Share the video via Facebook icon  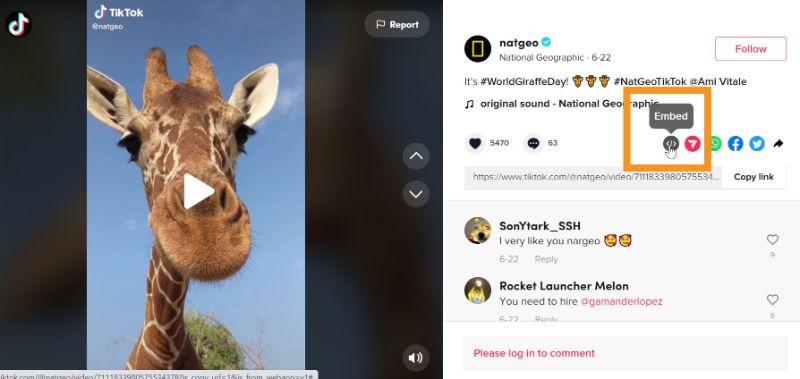click(x=735, y=144)
